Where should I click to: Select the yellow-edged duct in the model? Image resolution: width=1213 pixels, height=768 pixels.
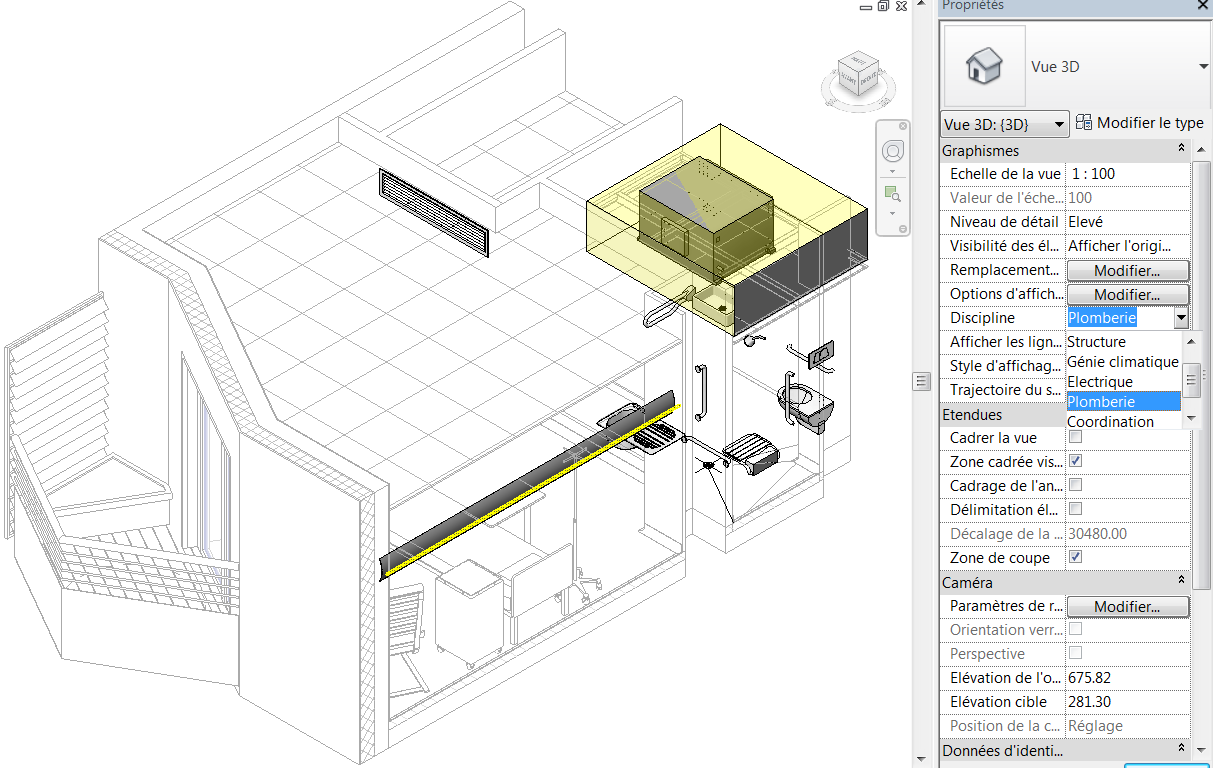pos(530,488)
